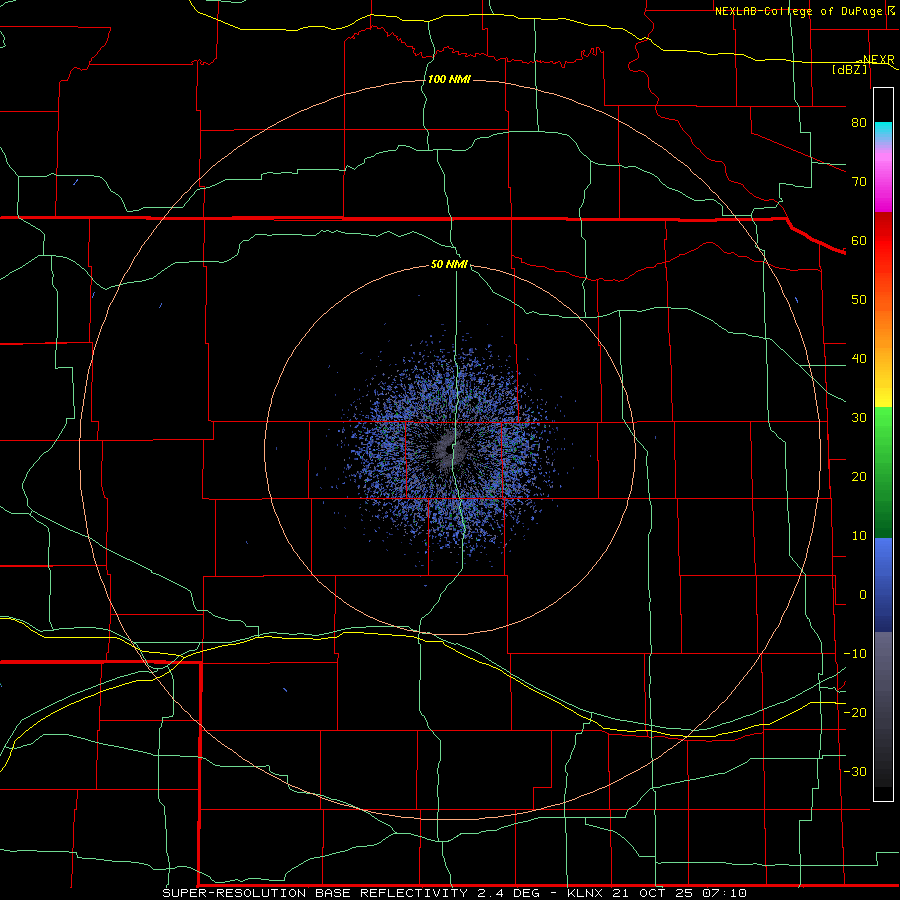Click the 50 NMI range ring label
Viewport: 900px width, 900px height.
click(449, 264)
